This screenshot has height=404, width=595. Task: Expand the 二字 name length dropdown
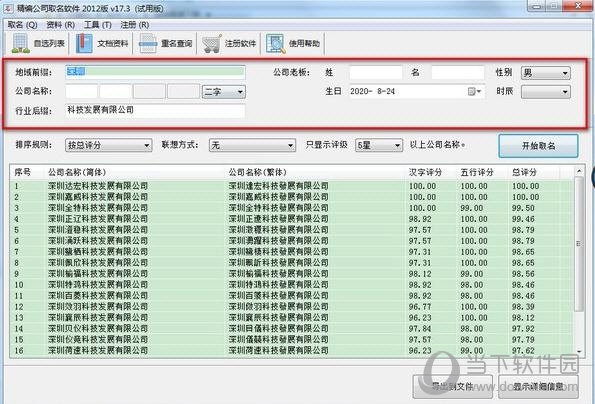(x=224, y=92)
